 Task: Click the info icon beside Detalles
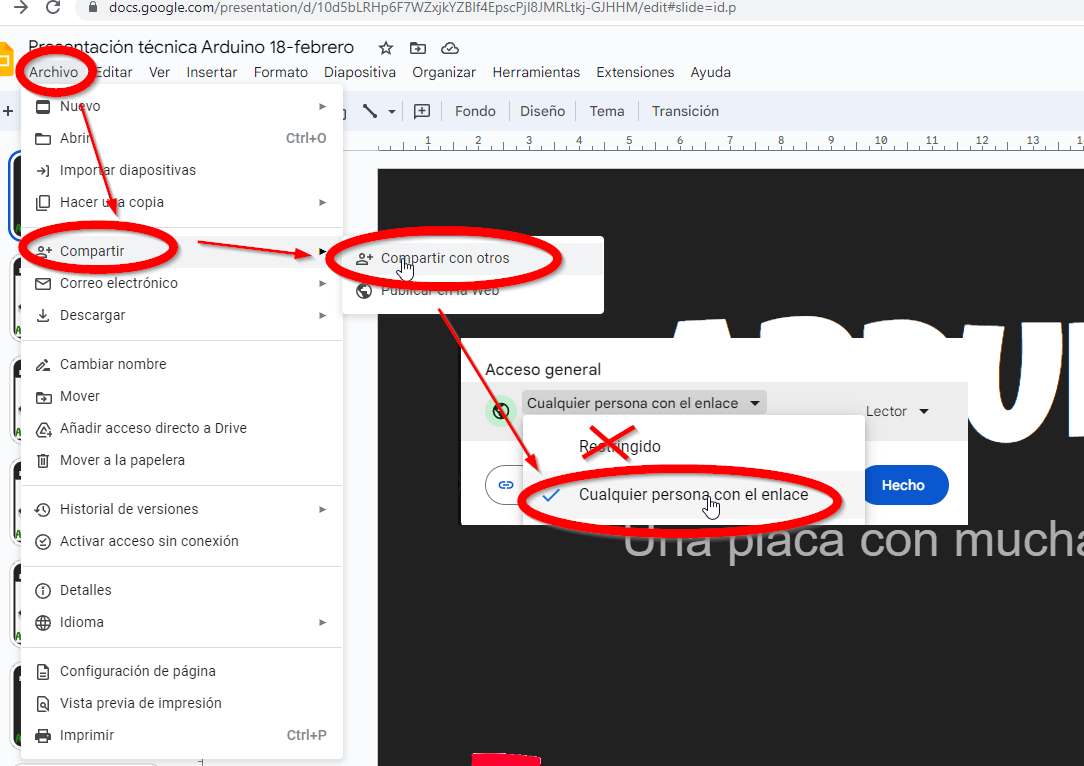tap(43, 590)
